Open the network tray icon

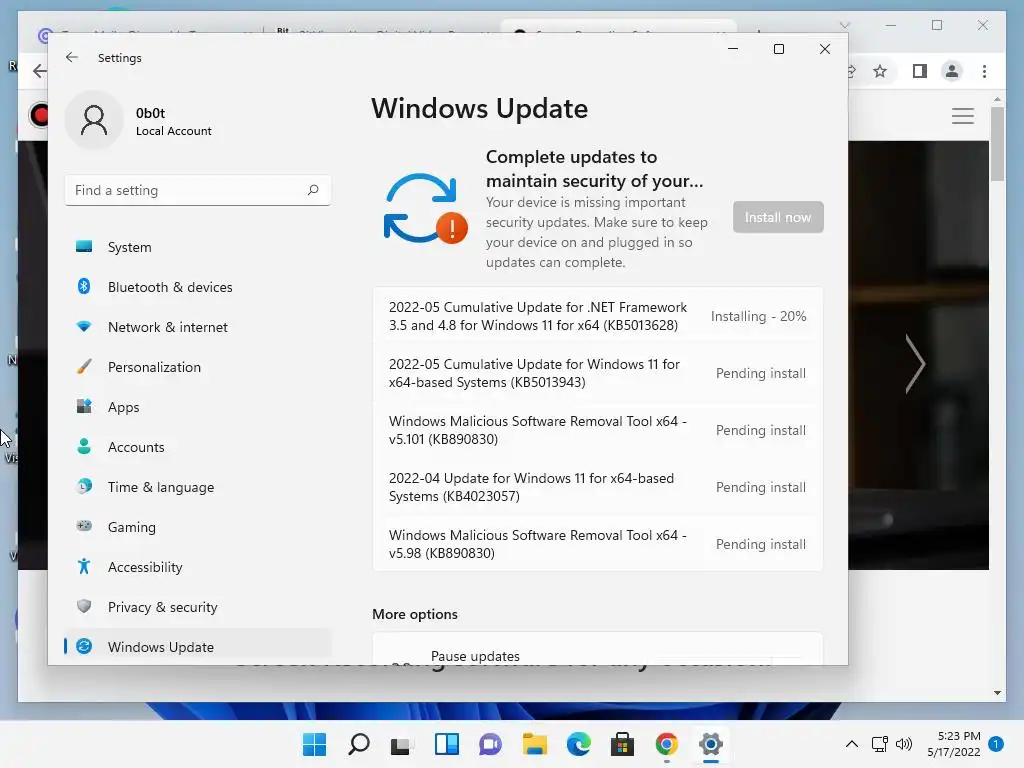tap(880, 744)
